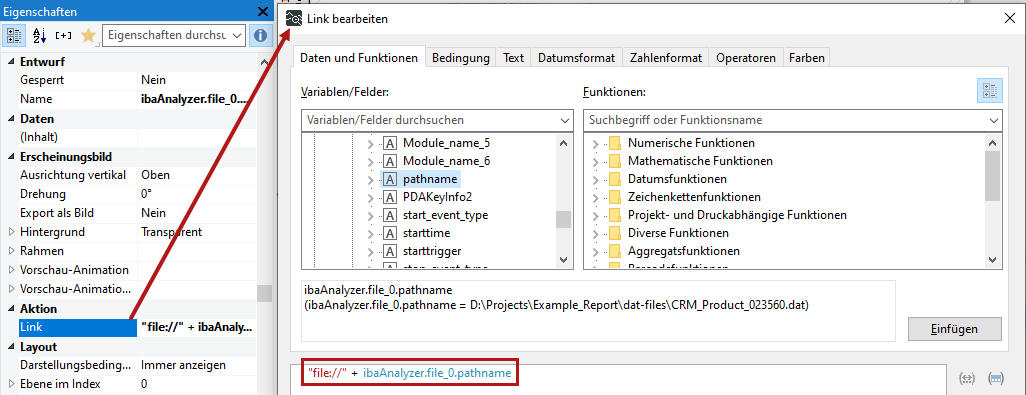This screenshot has width=1026, height=395.
Task: Select Datumsfunktionen folder
Action: tap(677, 179)
